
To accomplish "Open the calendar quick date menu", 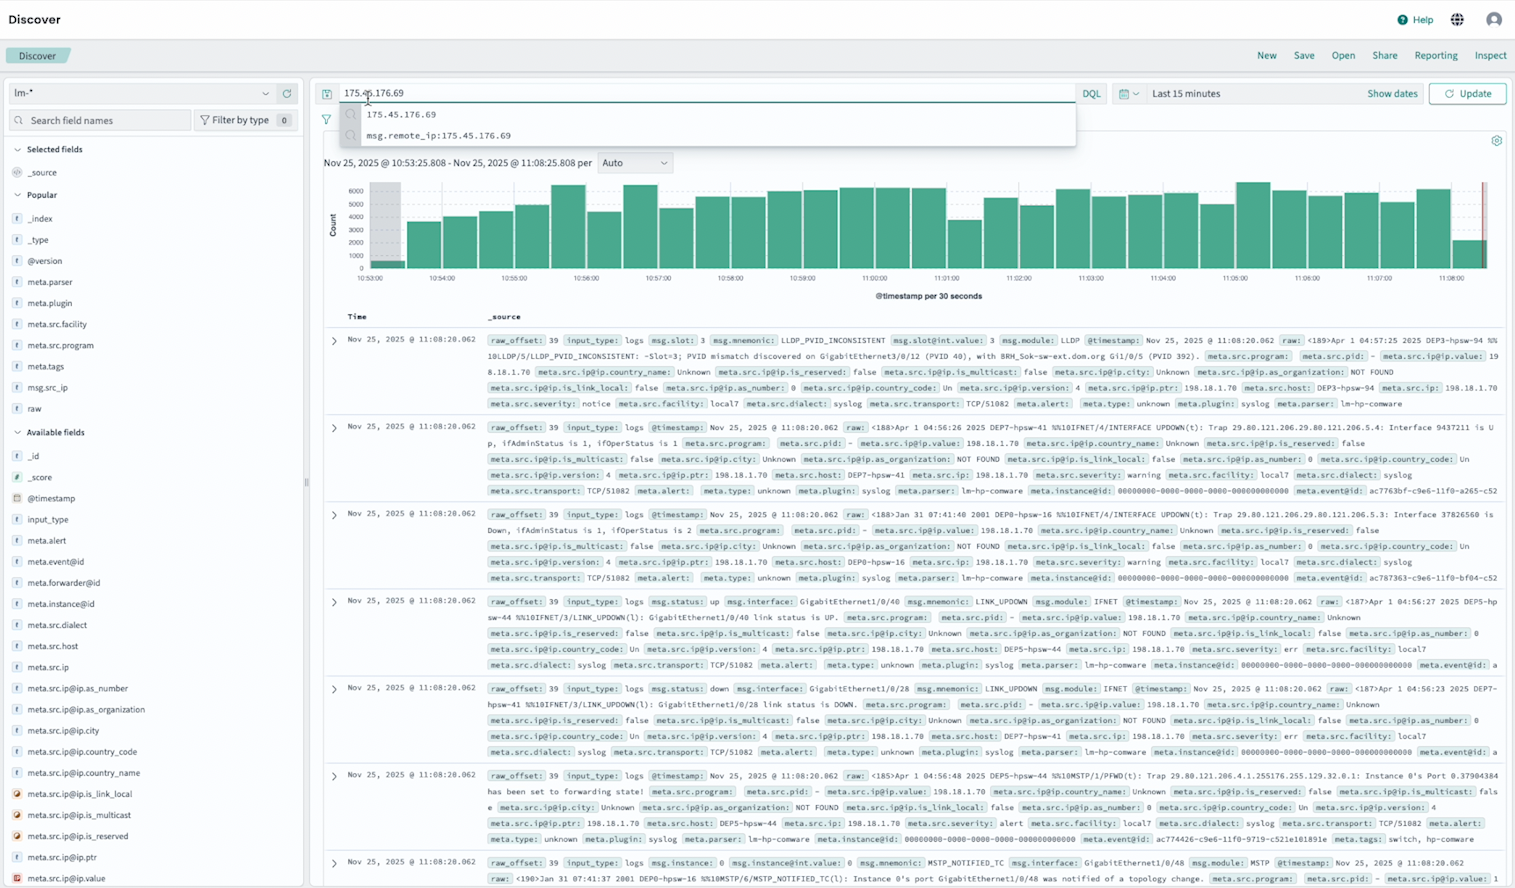I will [1128, 94].
